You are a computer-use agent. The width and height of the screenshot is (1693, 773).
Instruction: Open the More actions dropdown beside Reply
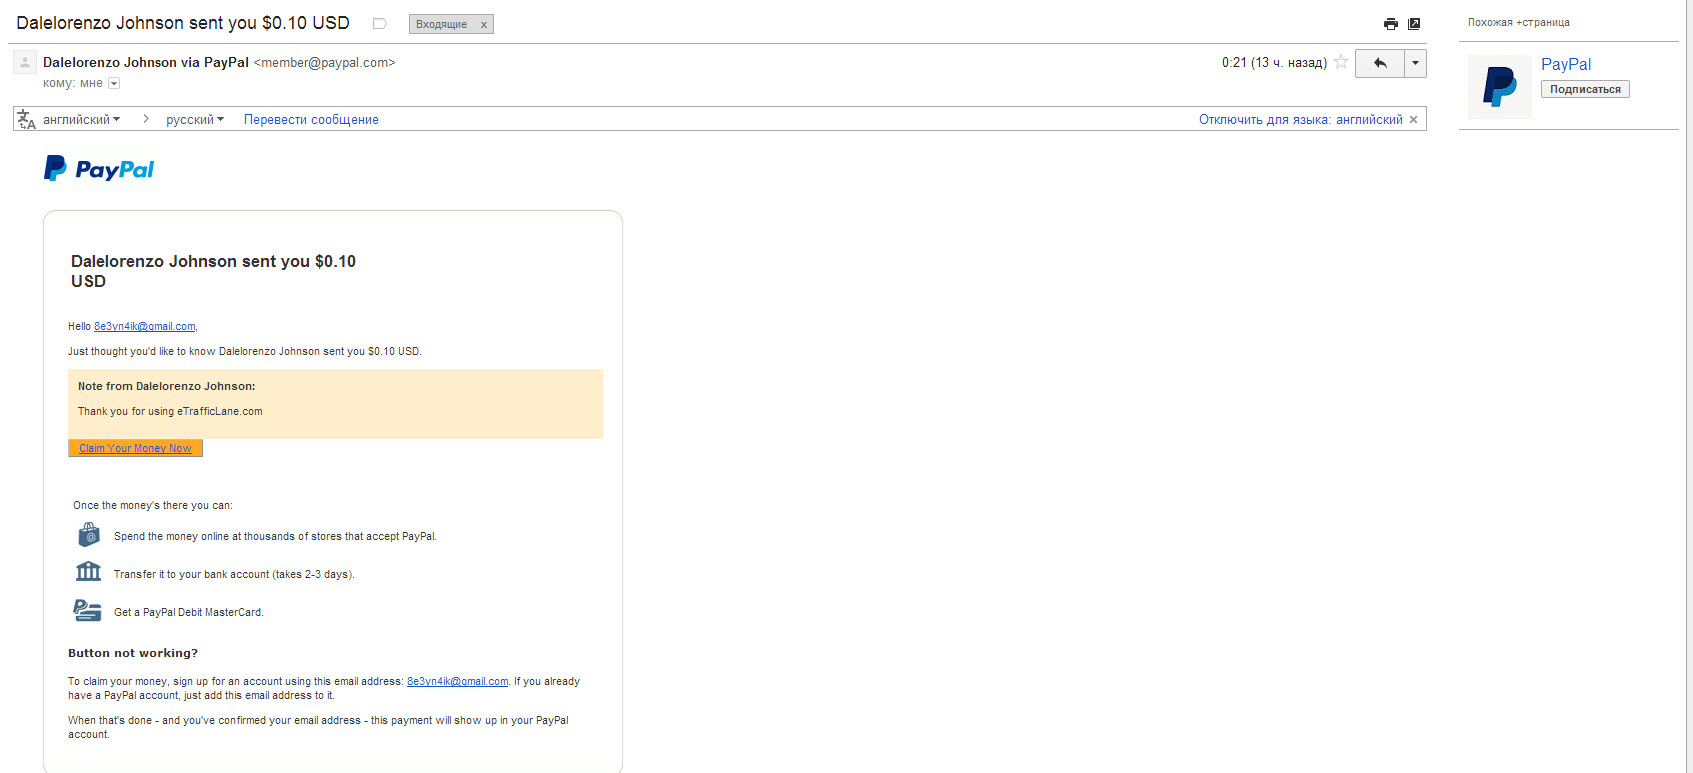(1415, 63)
